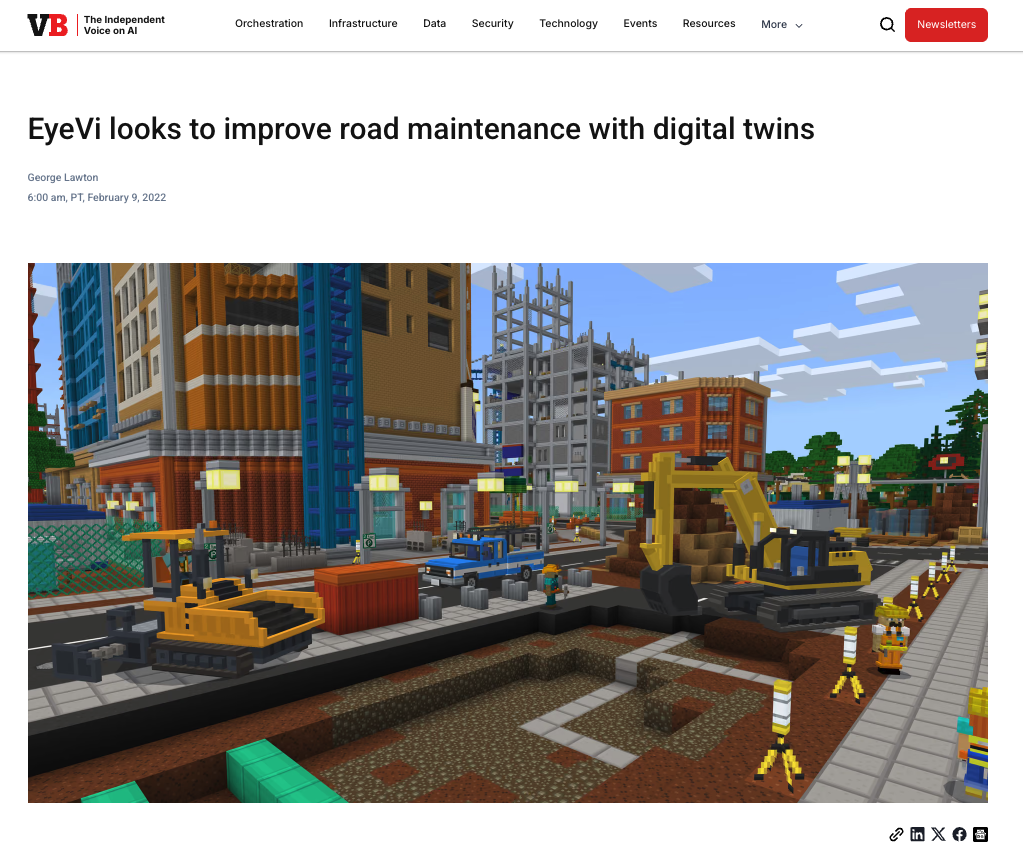1023x853 pixels.
Task: Select Technology in the top navigation
Action: pos(568,23)
